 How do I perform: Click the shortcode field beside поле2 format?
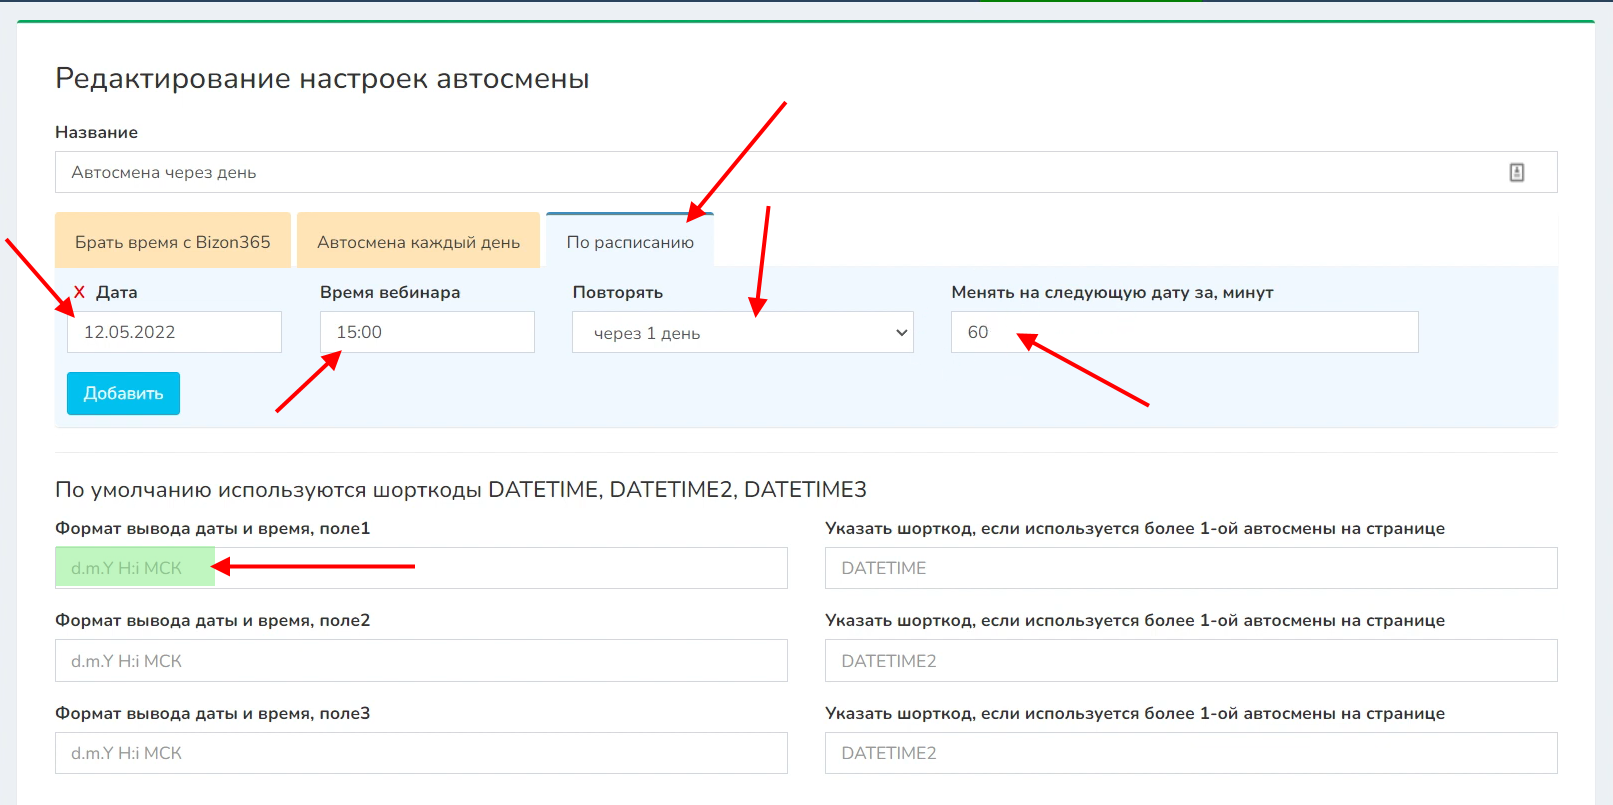[1190, 661]
